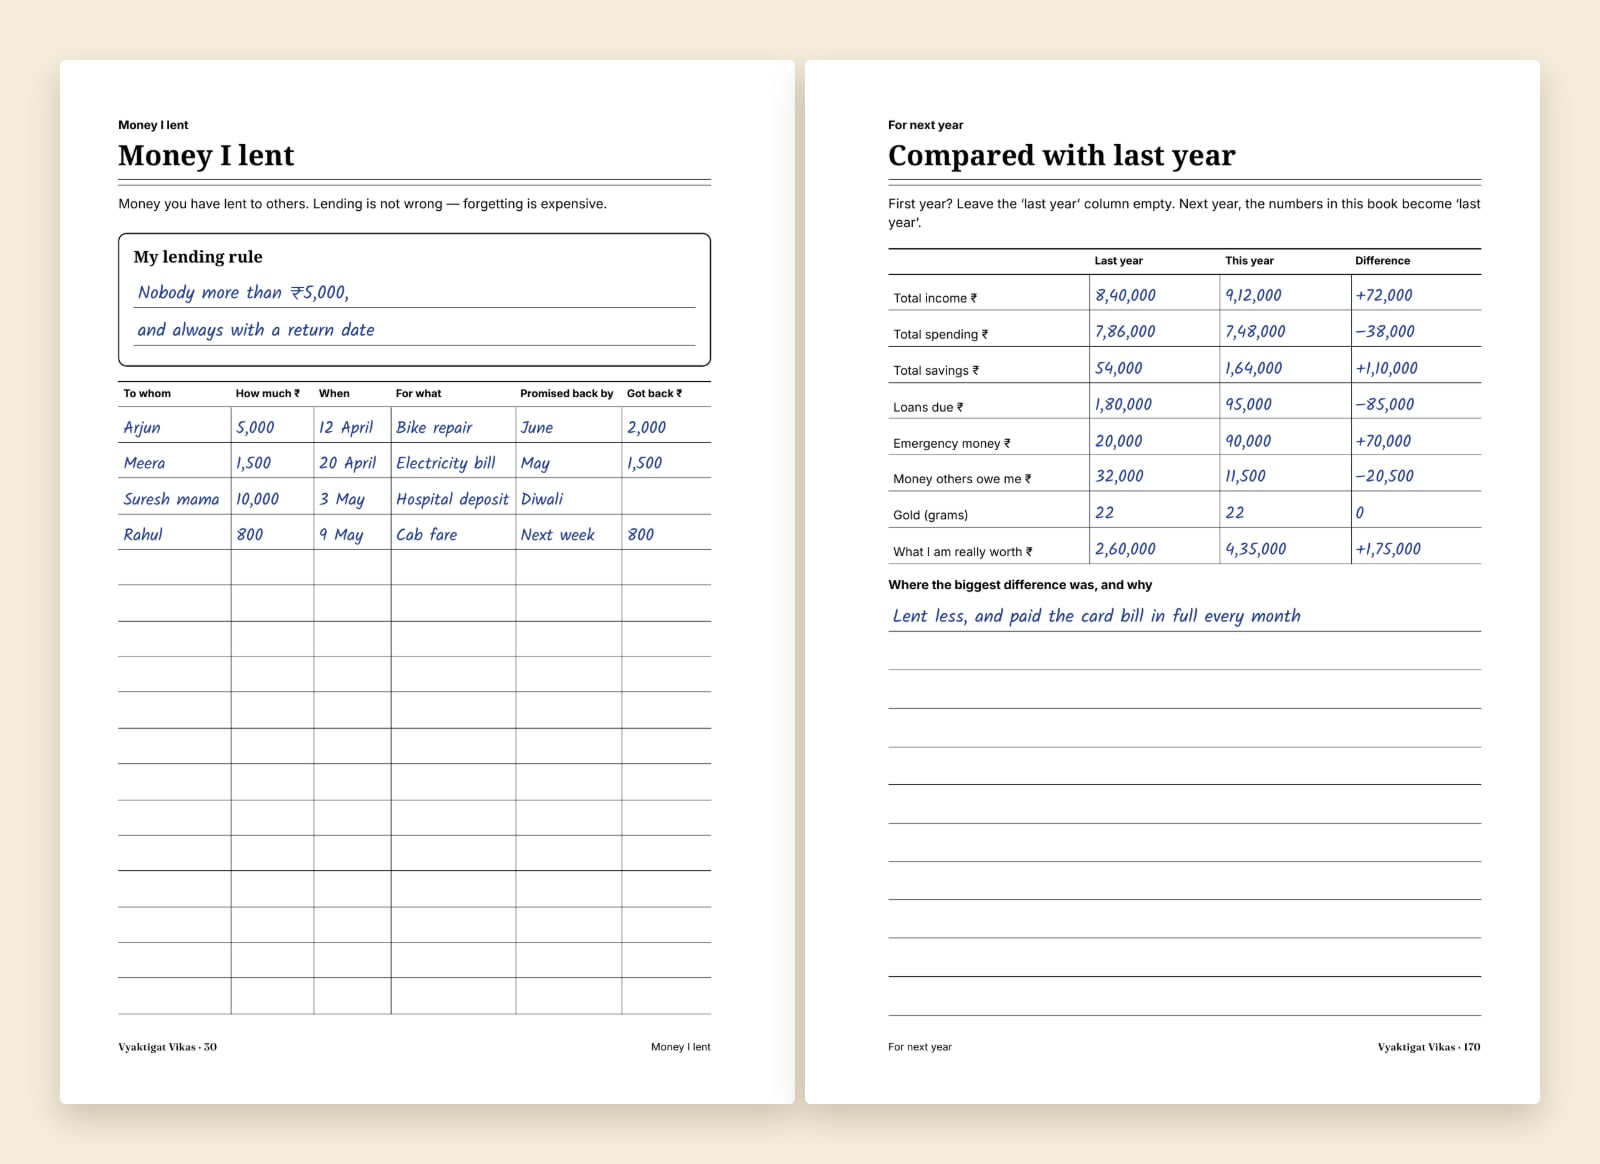1600x1164 pixels.
Task: Click got back amount '2,000'
Action: 646,427
